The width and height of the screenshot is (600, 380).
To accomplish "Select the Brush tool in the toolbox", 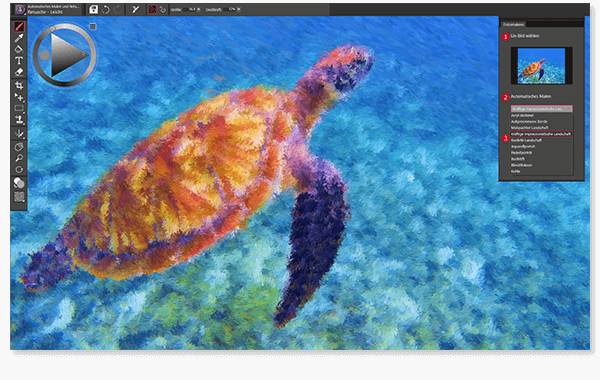I will (x=19, y=26).
